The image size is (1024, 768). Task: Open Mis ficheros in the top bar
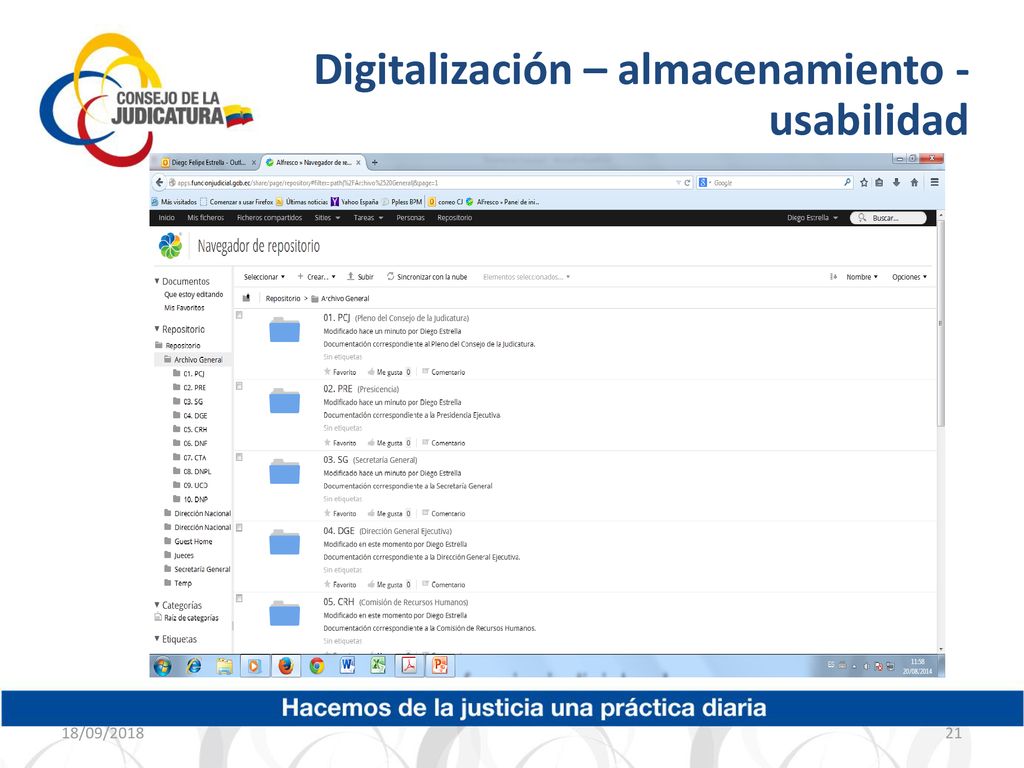tap(205, 218)
